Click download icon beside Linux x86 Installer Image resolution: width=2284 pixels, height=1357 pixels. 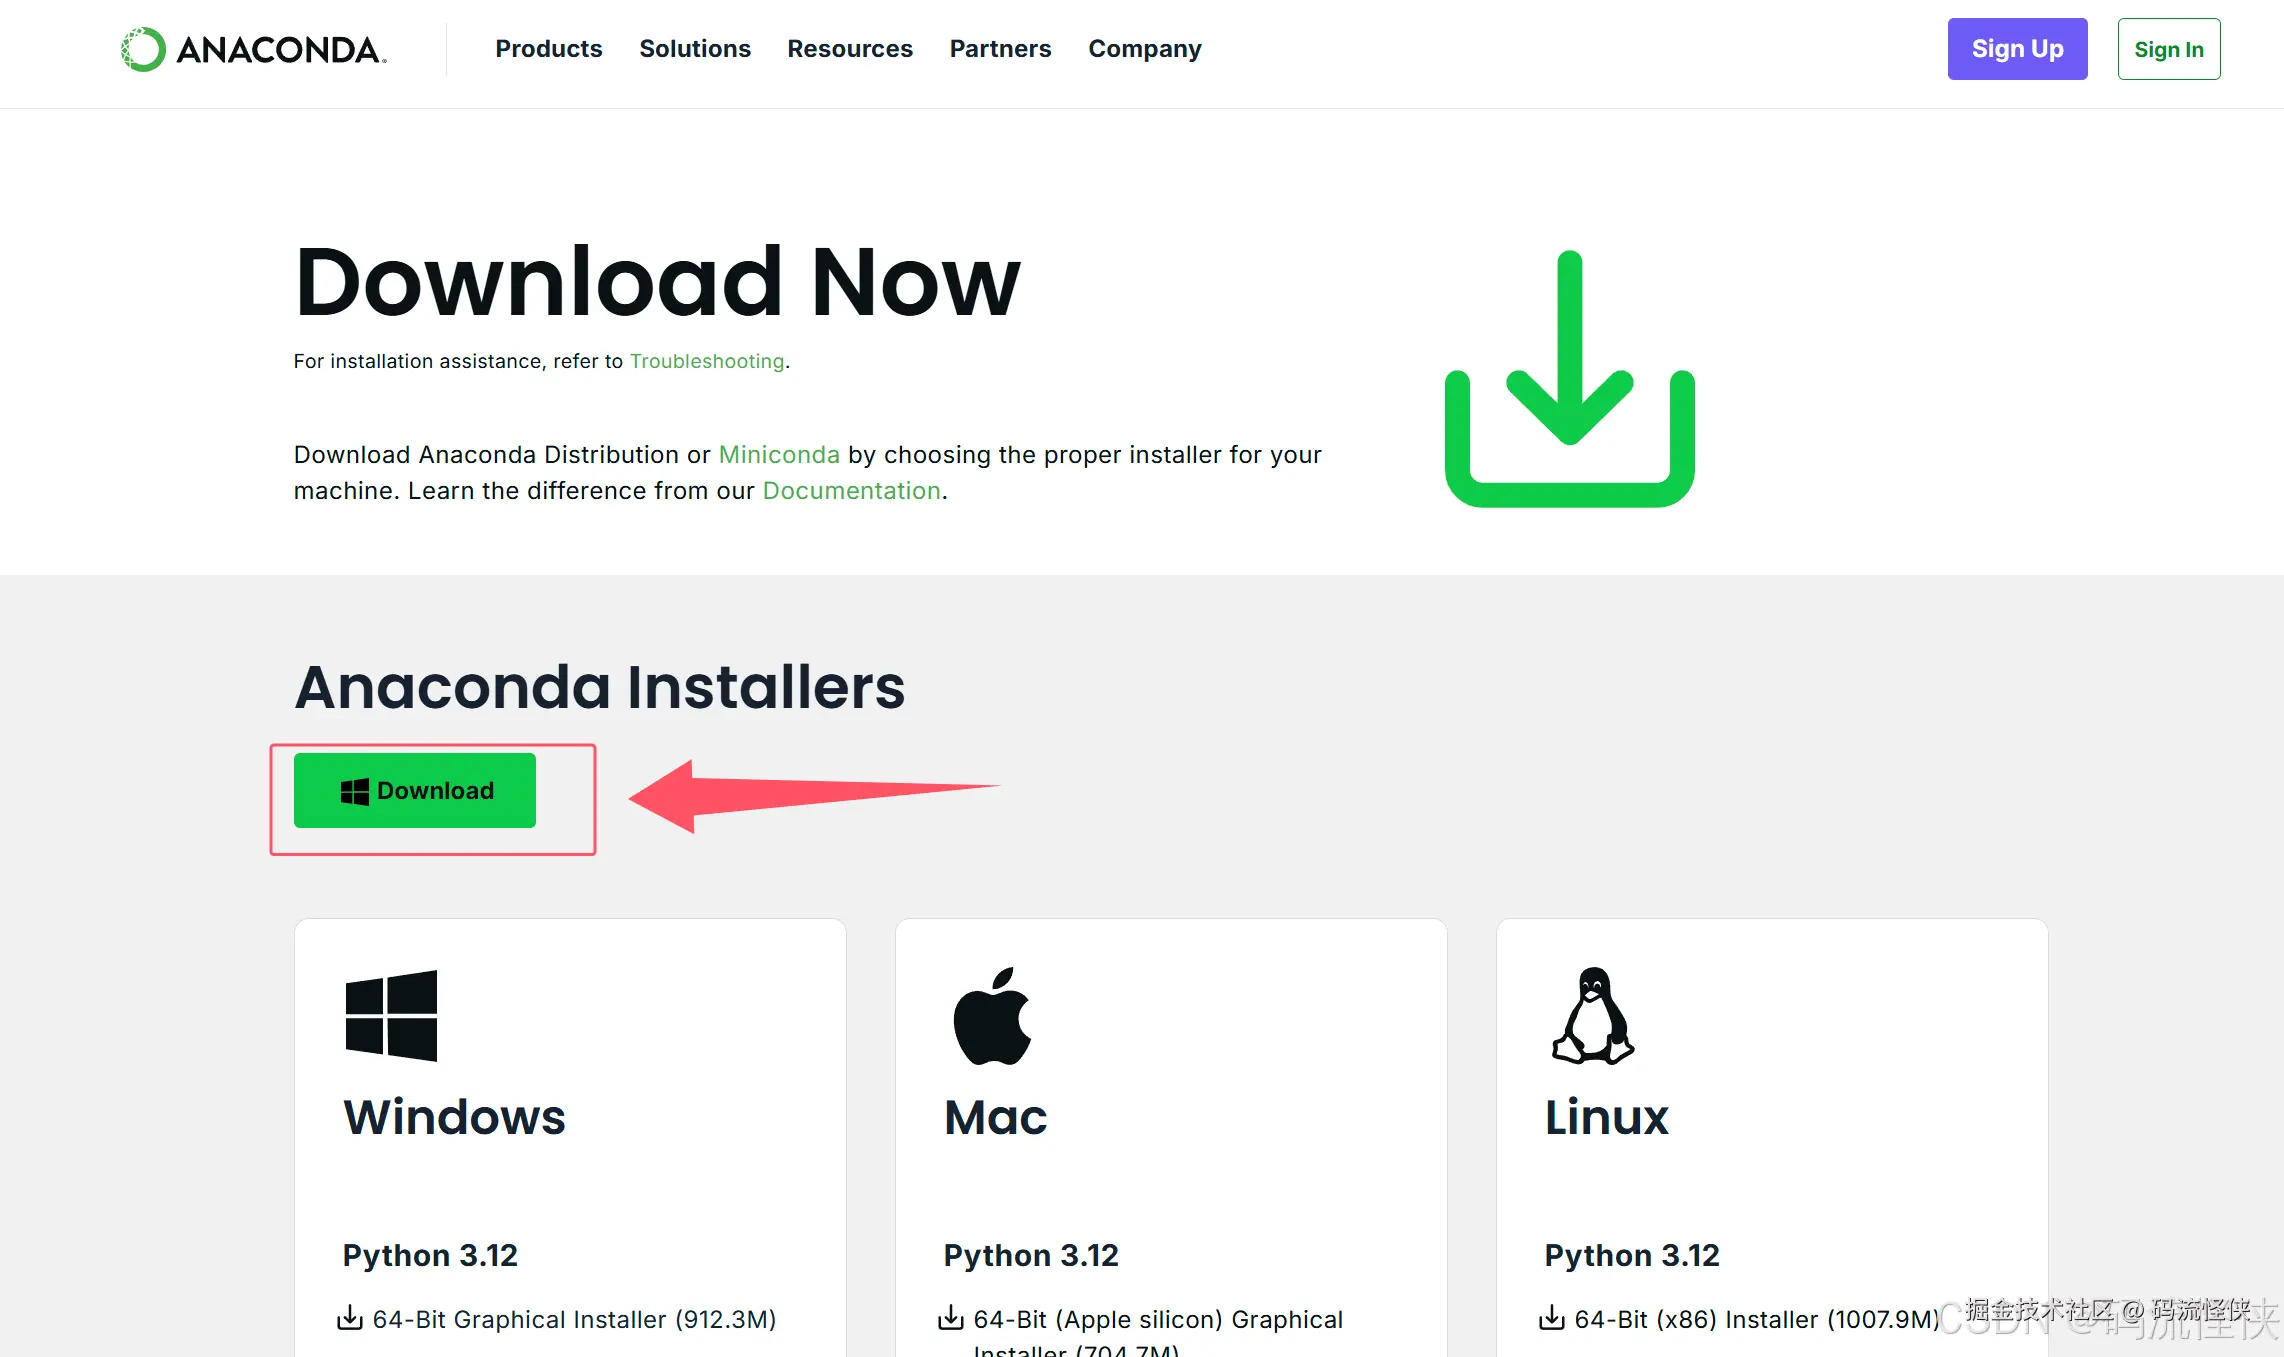1552,1318
